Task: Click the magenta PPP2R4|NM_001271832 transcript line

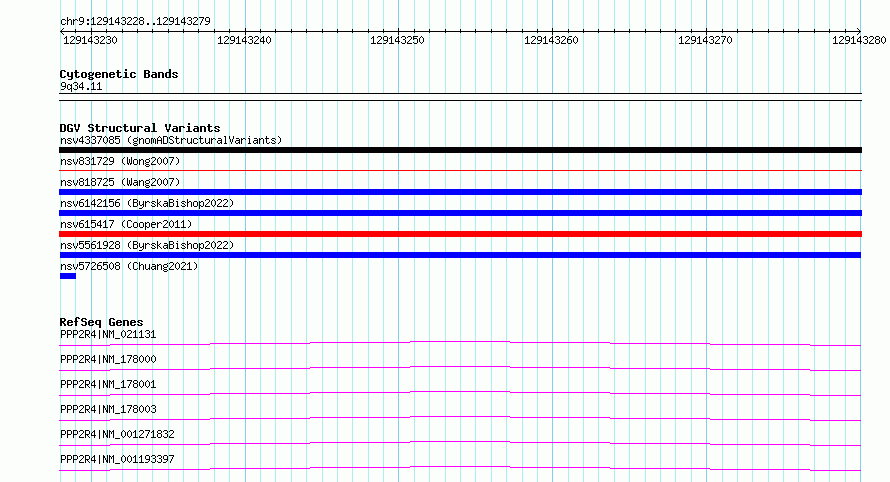Action: pos(460,443)
